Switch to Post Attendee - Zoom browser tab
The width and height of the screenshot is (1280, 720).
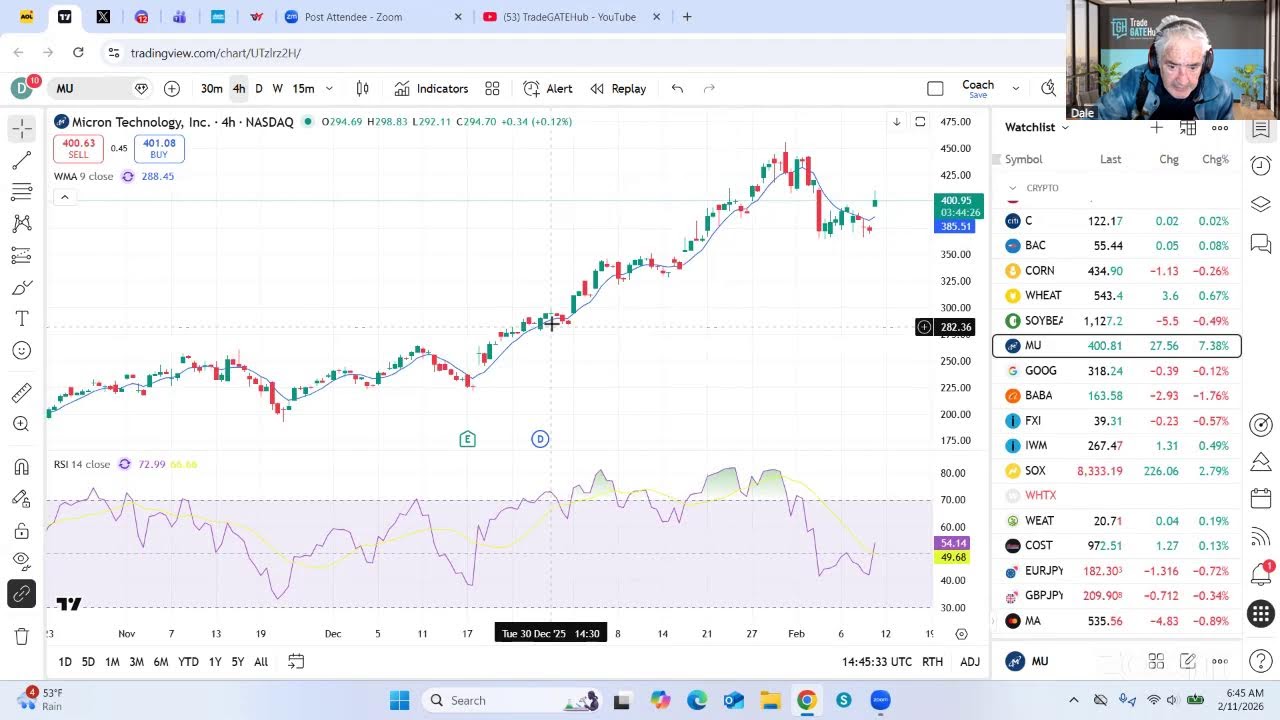374,17
